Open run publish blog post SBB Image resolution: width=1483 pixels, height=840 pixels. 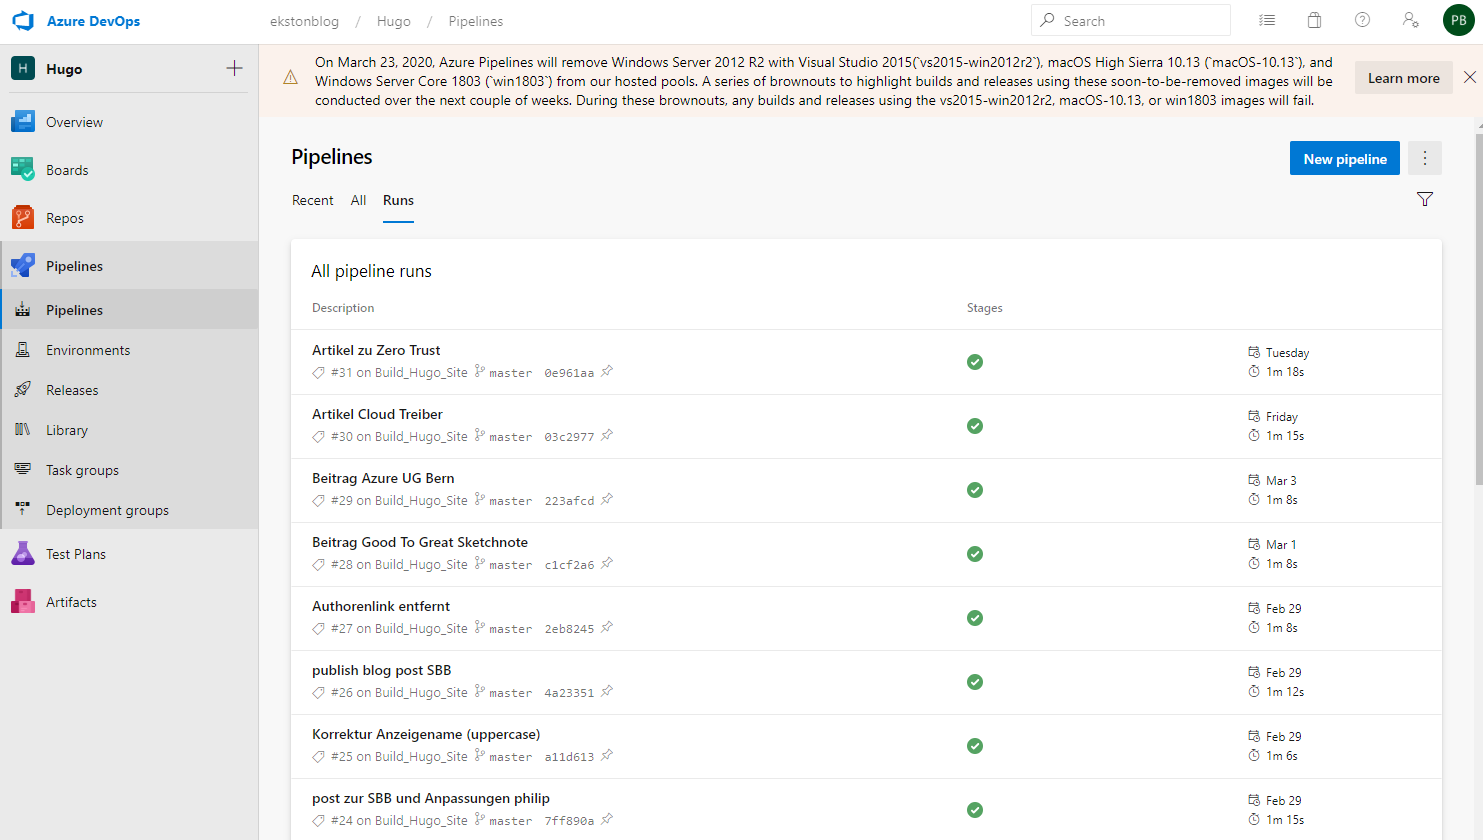(x=381, y=670)
